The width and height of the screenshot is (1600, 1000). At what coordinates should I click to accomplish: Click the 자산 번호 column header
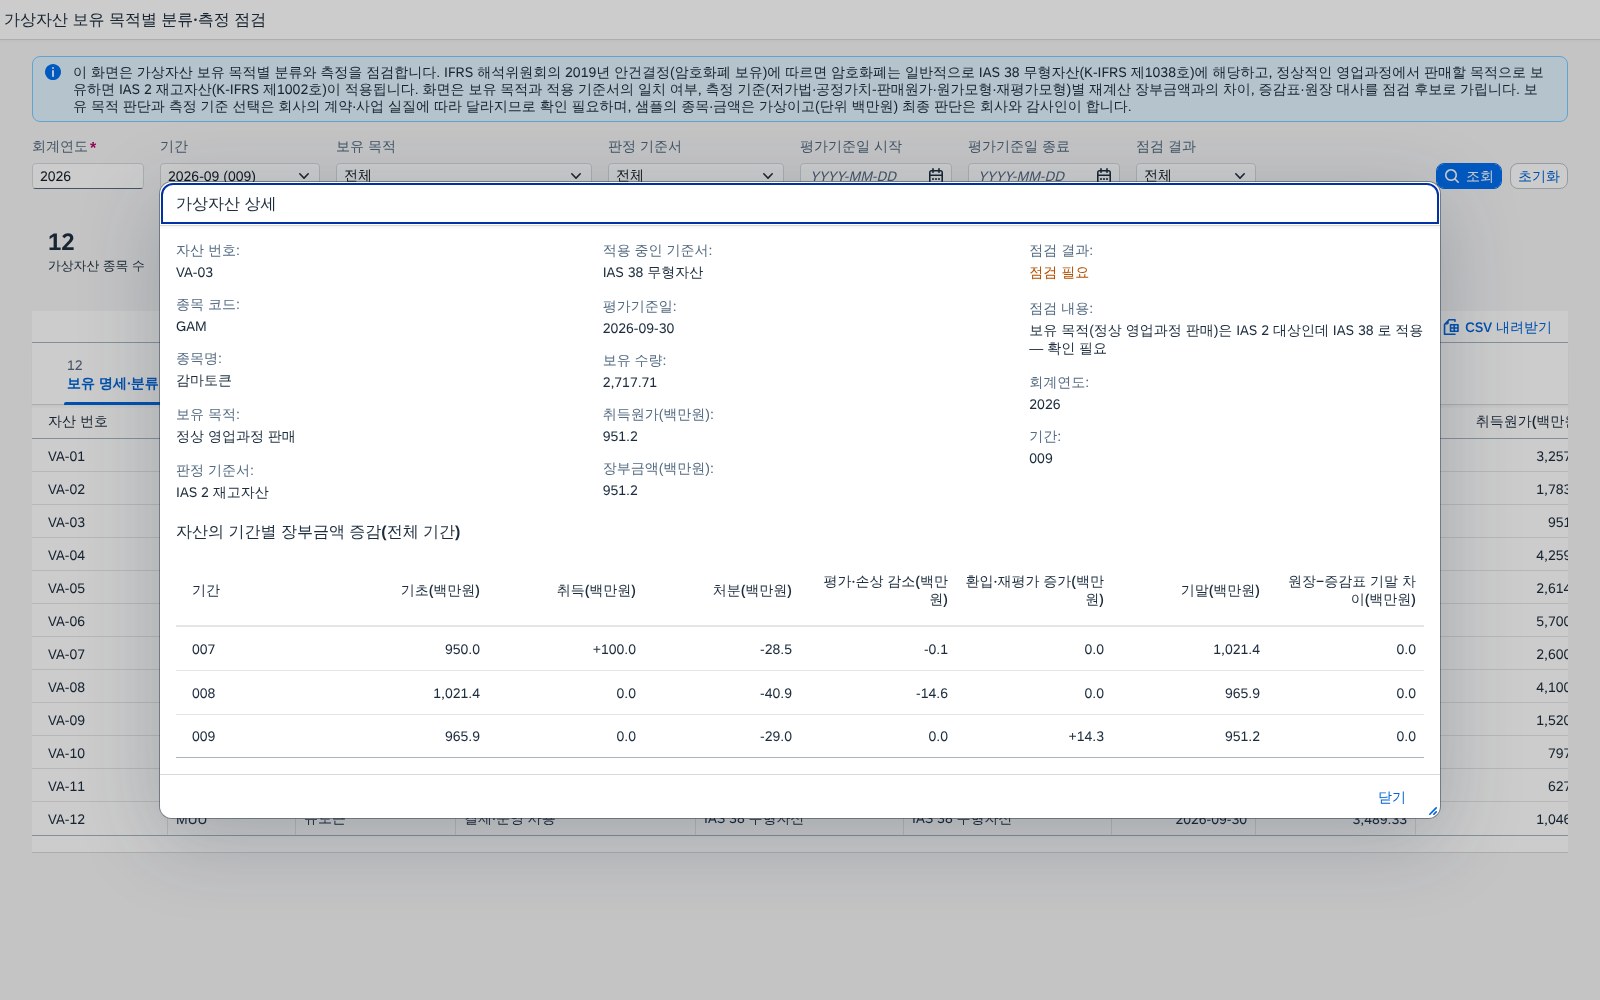[x=78, y=422]
